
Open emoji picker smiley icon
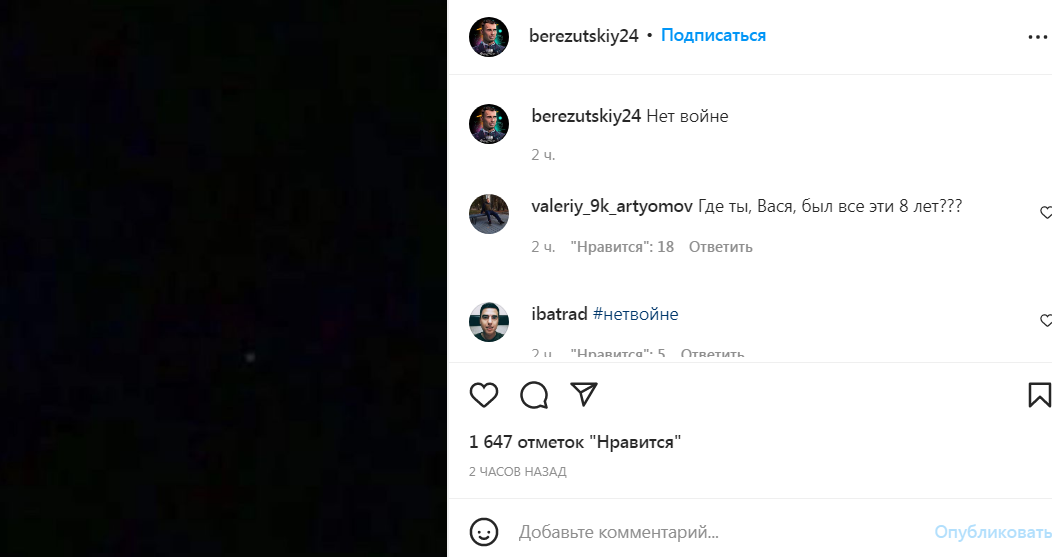click(484, 532)
